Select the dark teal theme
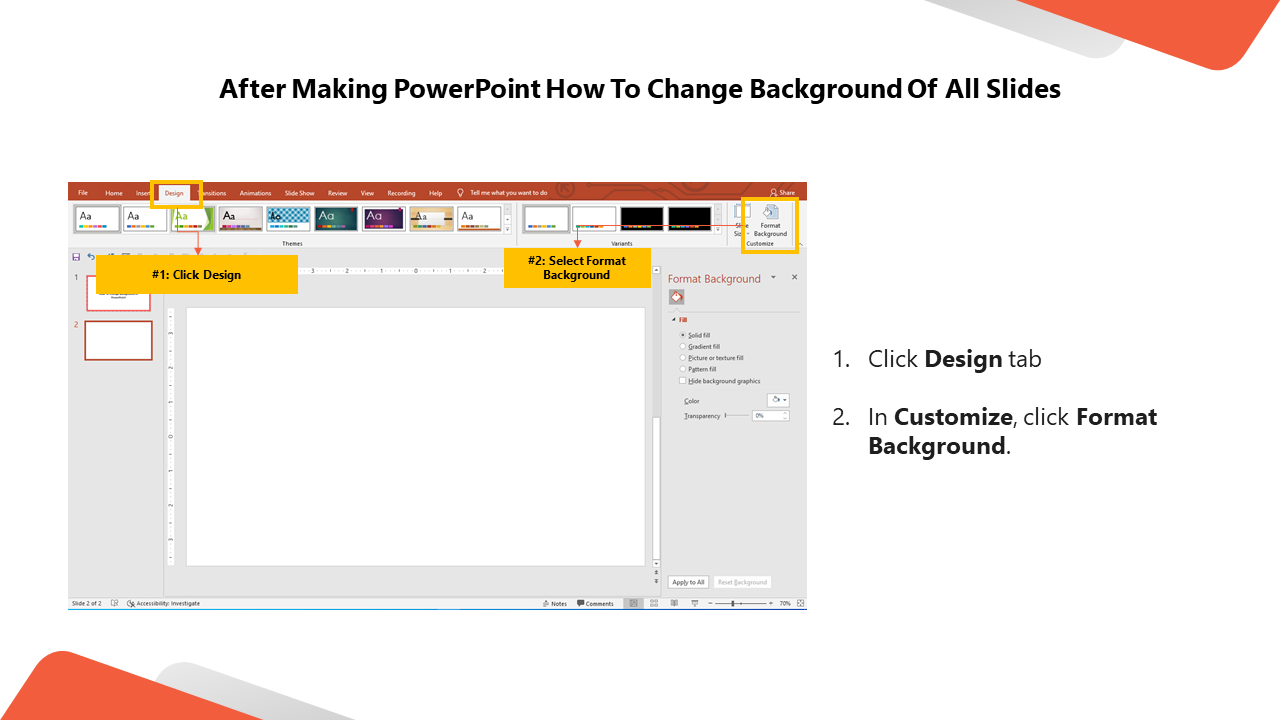 click(336, 218)
